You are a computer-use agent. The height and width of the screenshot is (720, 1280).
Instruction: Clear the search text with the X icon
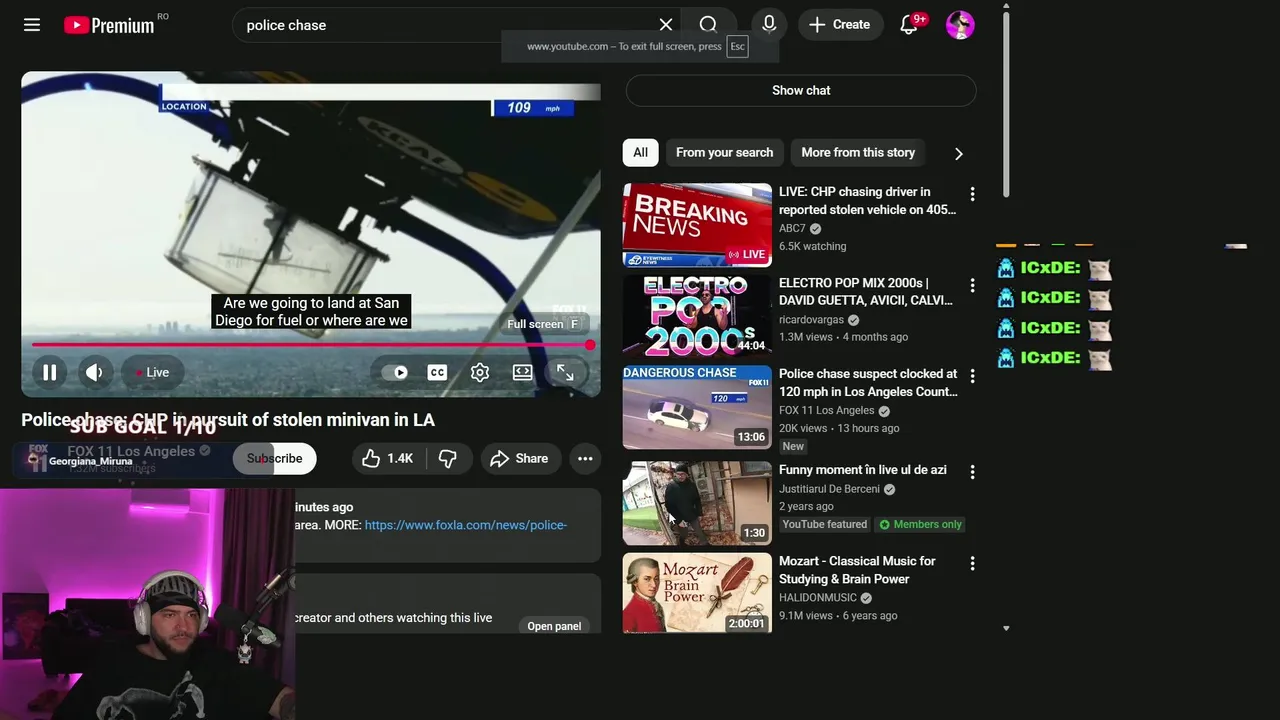(666, 25)
